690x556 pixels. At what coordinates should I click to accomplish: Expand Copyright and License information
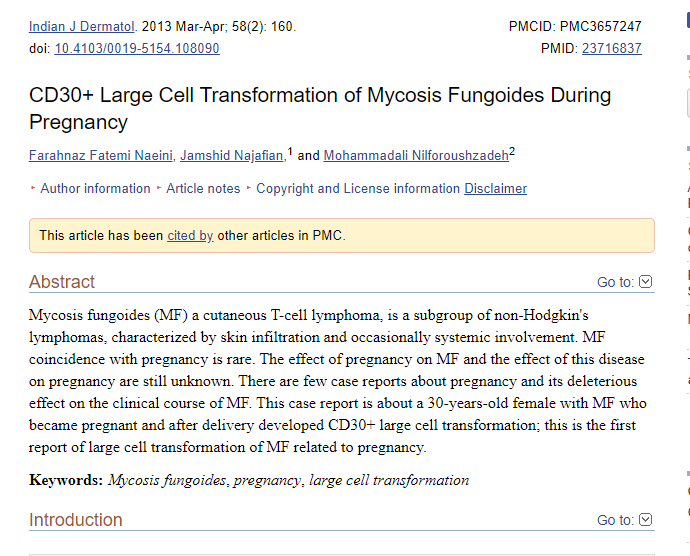coord(358,188)
